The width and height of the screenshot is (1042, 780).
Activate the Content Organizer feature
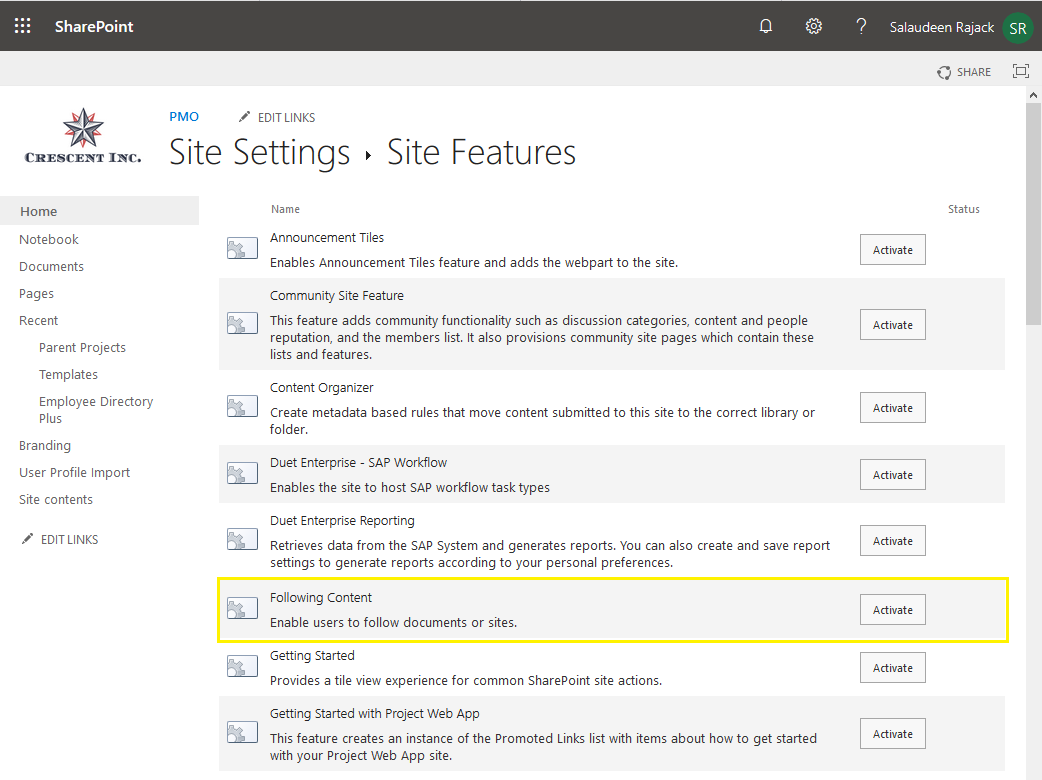coord(892,407)
